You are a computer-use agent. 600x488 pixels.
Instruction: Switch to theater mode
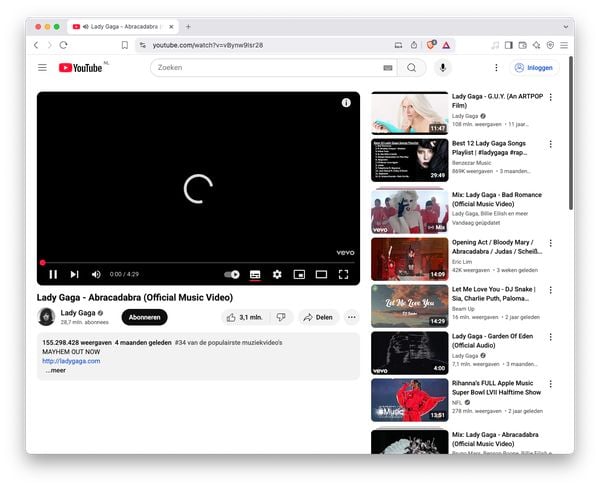[x=321, y=274]
